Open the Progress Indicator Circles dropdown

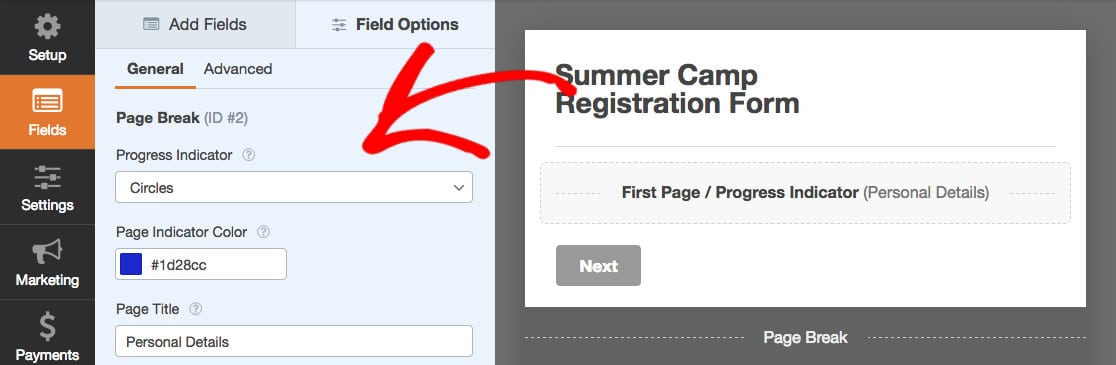[x=294, y=187]
